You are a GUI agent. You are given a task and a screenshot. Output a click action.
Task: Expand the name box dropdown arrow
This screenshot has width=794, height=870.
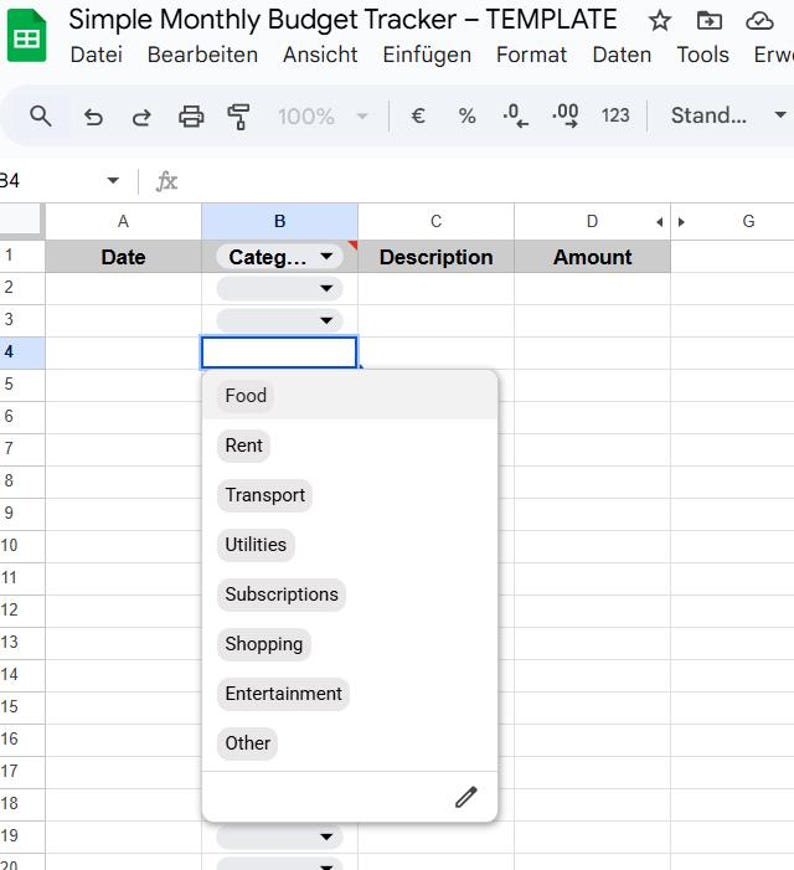pos(113,180)
